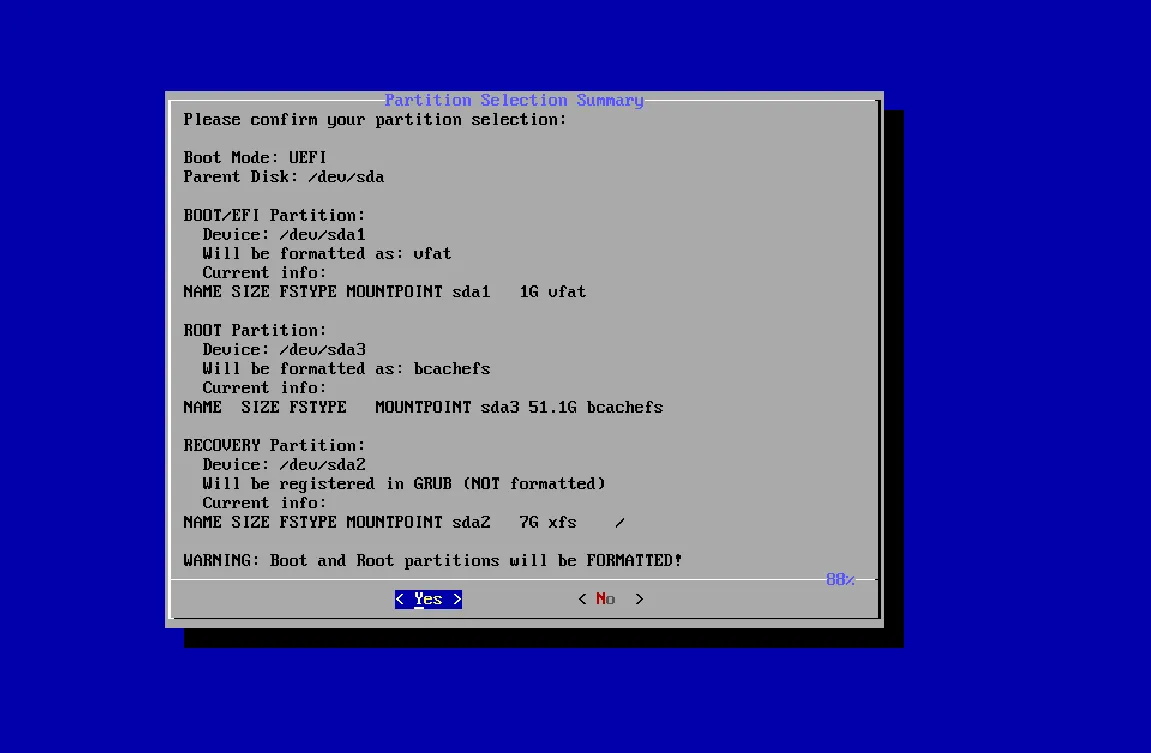Select the sda1 1G vfat info row
The image size is (1151, 753).
coord(385,292)
